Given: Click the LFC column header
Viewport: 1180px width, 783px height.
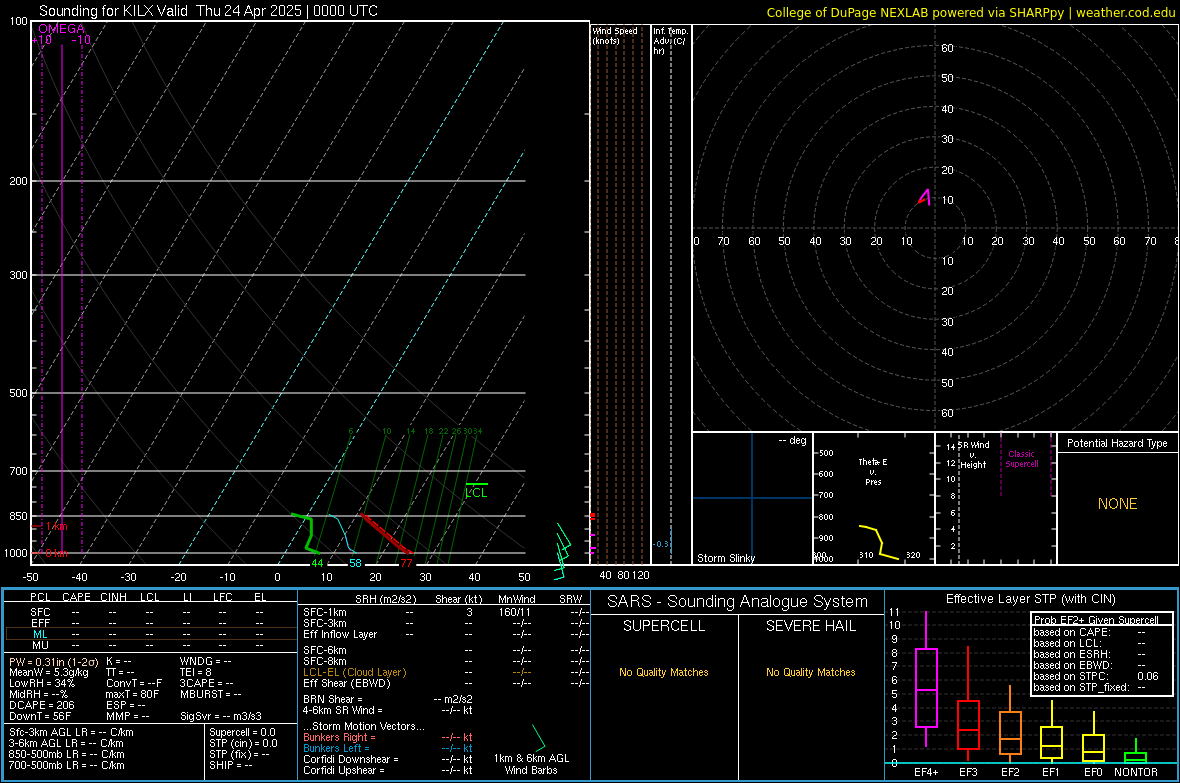Looking at the screenshot, I should coord(223,597).
